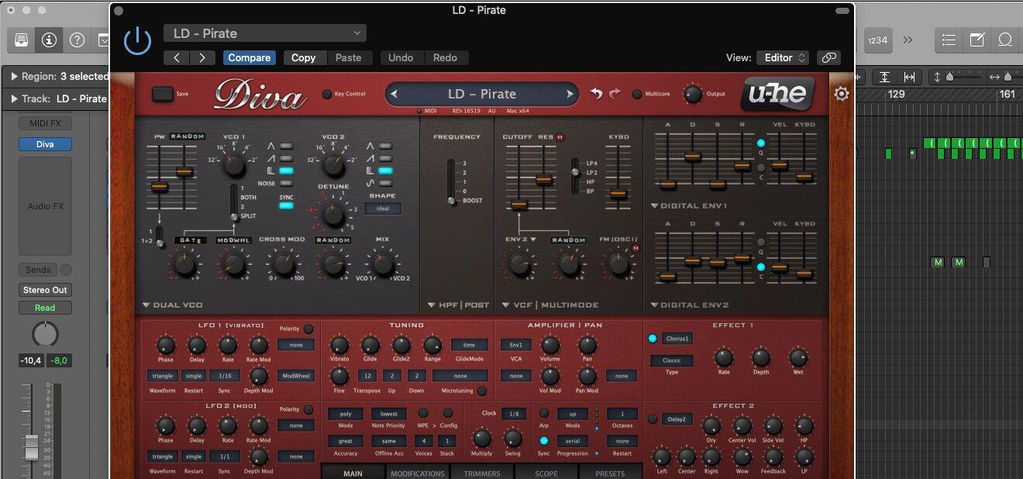The width and height of the screenshot is (1023, 479).
Task: Toggle LFO 1 Polarity LED
Action: [x=308, y=329]
